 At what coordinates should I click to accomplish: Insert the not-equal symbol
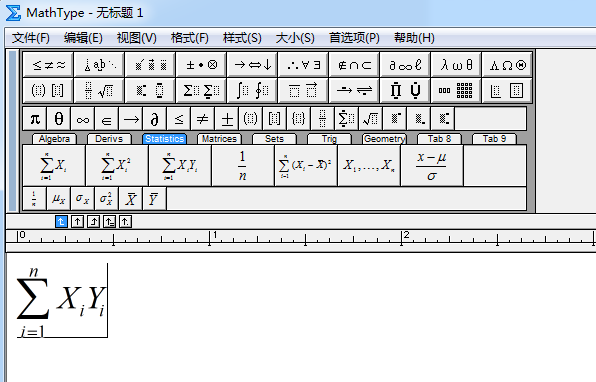[x=203, y=119]
